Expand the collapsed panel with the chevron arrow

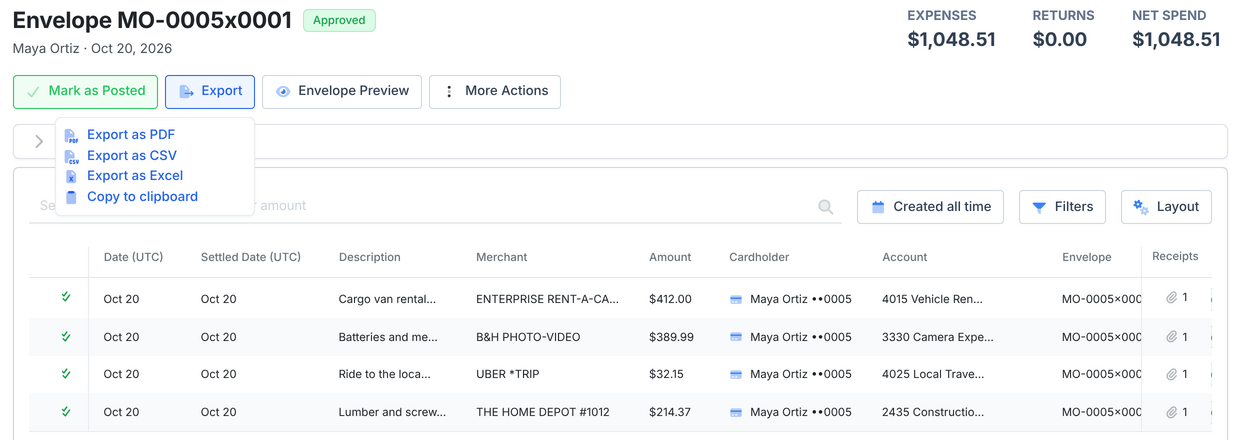[39, 142]
